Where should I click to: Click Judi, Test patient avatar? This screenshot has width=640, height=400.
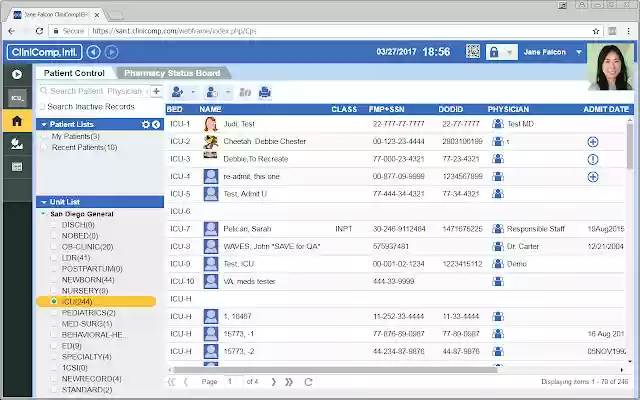[211, 124]
